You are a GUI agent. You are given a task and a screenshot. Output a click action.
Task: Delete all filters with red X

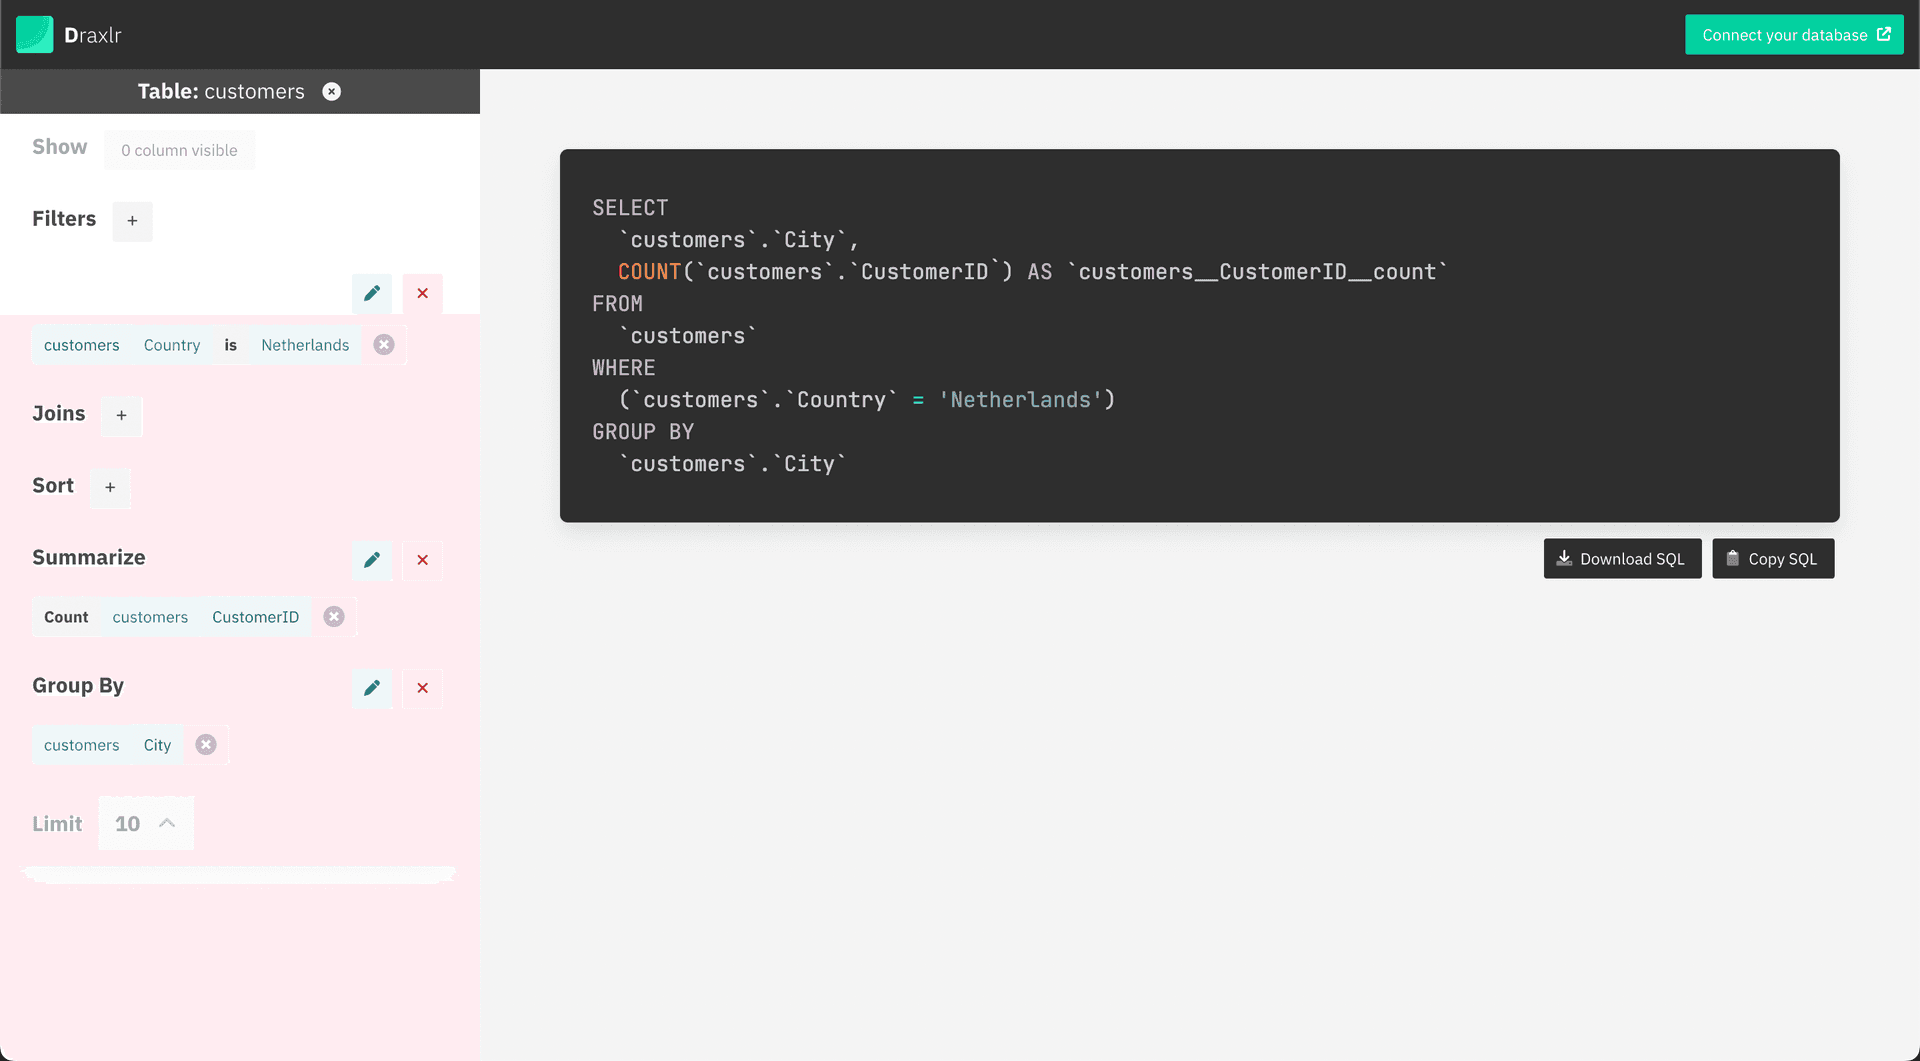[x=423, y=293]
